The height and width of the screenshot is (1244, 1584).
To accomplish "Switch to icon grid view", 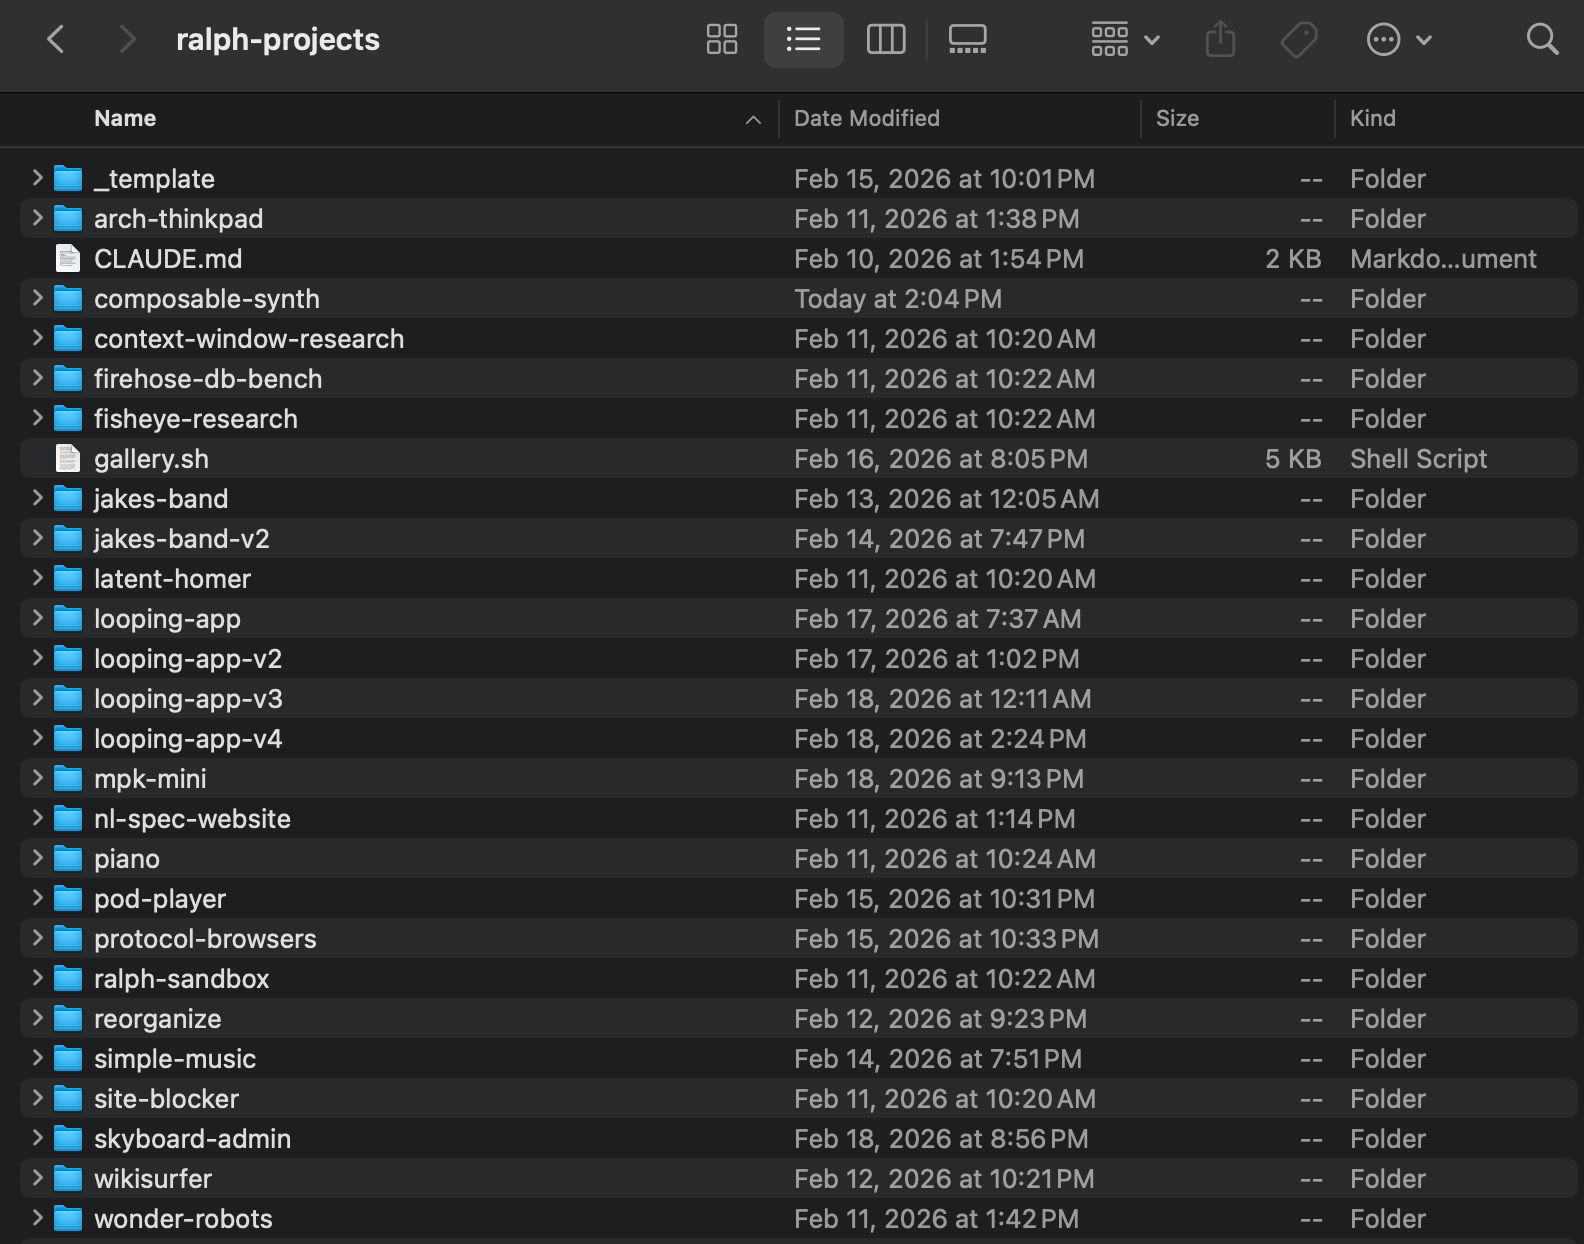I will tap(721, 40).
